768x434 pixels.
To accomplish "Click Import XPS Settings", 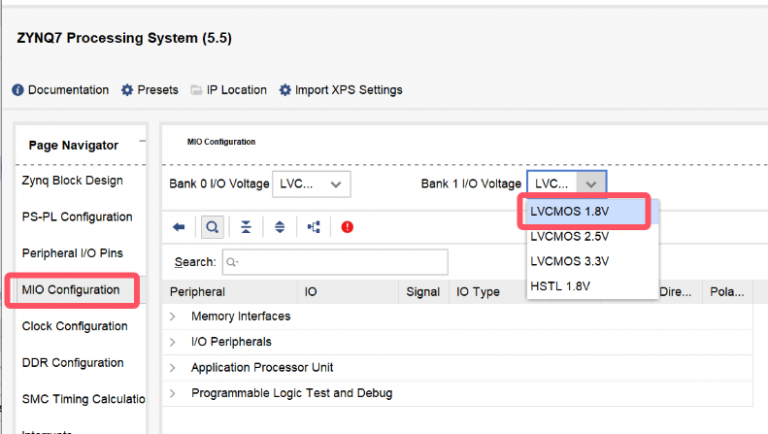I will click(x=340, y=90).
